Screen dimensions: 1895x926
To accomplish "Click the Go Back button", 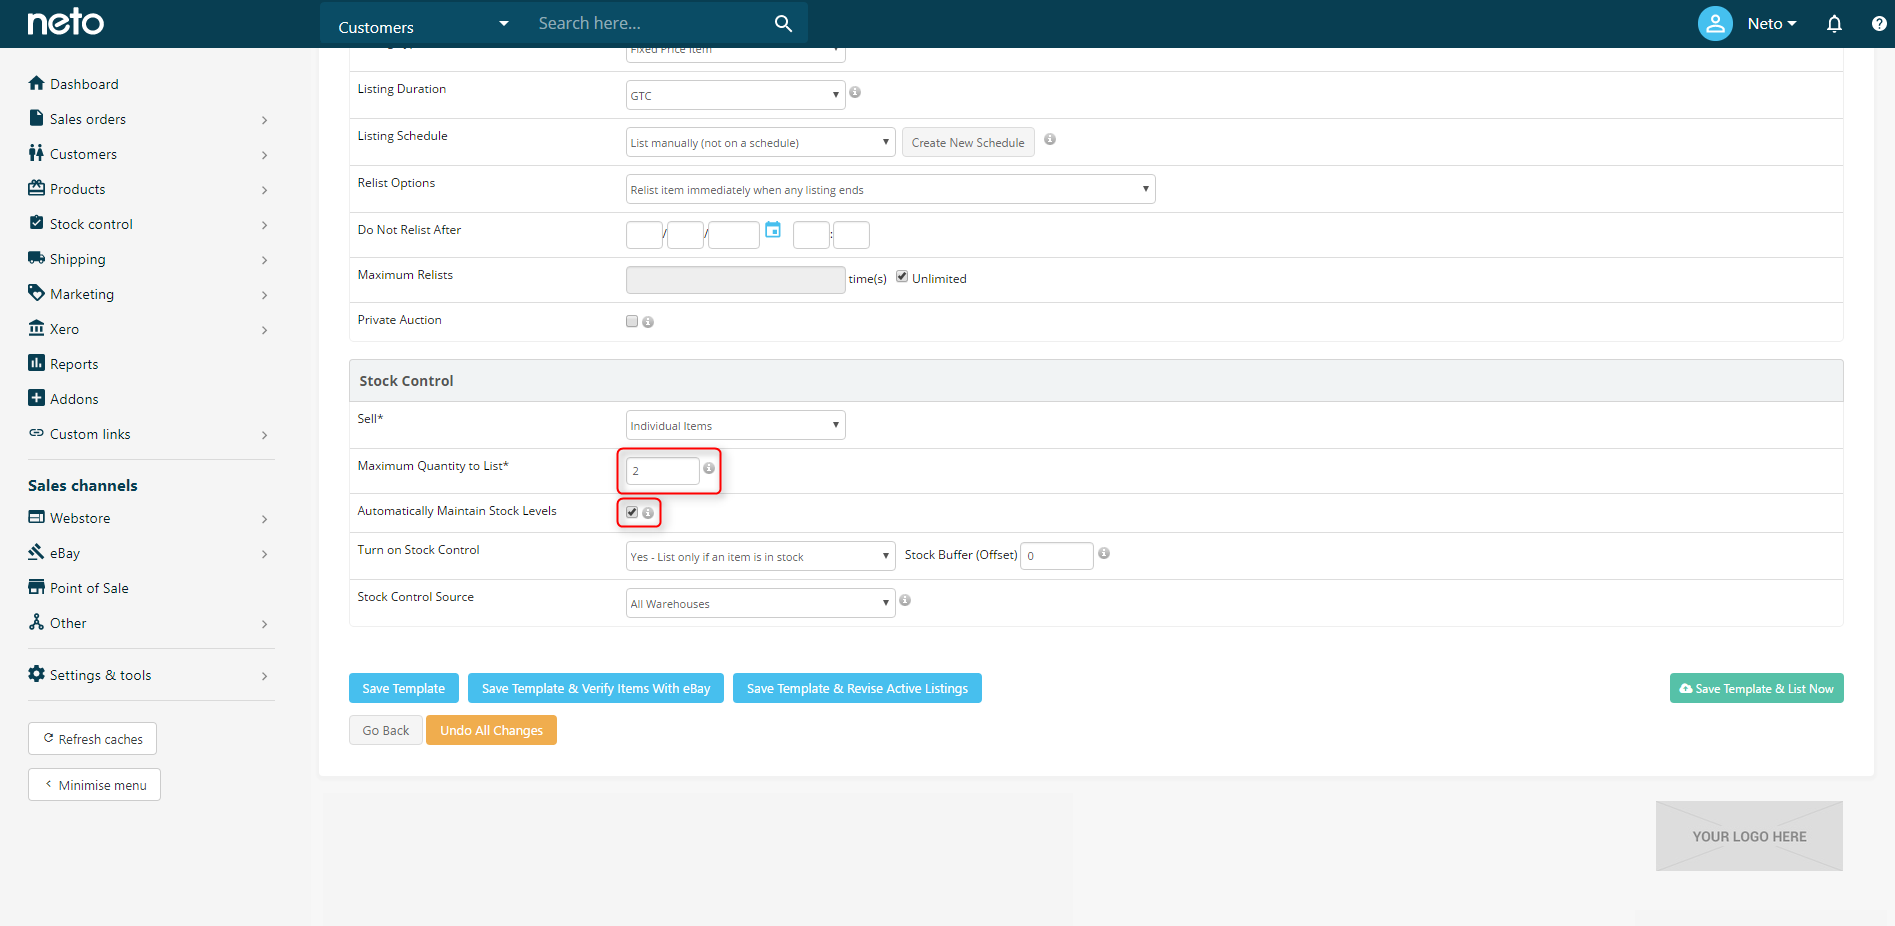I will (386, 730).
